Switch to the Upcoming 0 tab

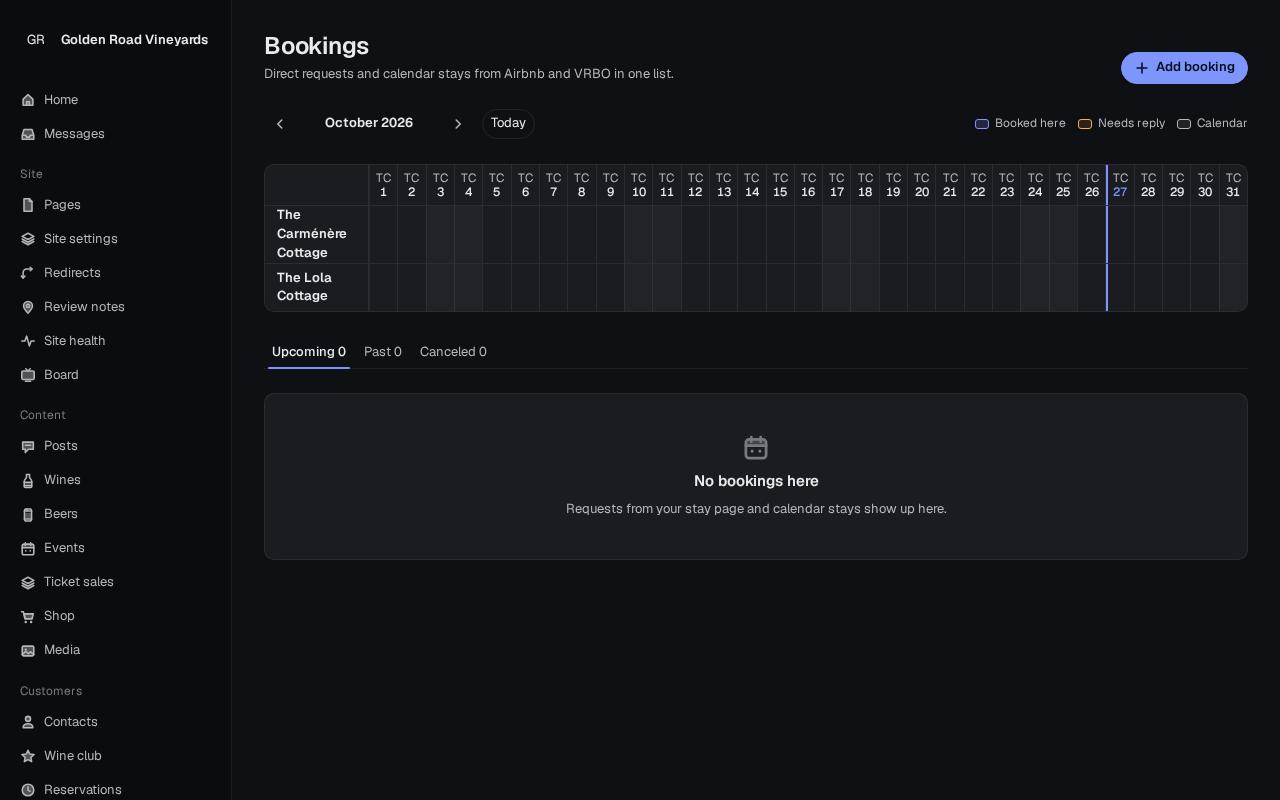(309, 352)
